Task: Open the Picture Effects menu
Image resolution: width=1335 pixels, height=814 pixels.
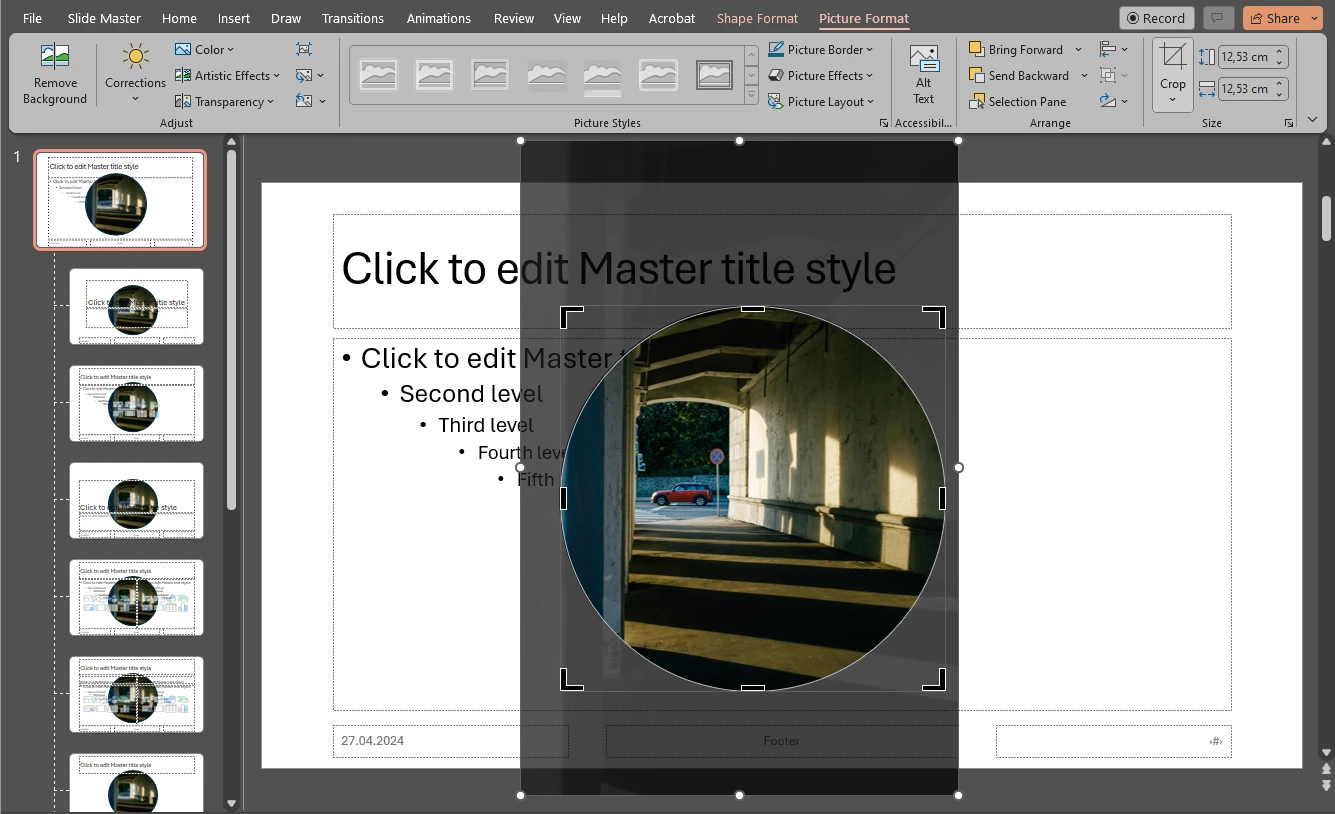Action: click(820, 75)
